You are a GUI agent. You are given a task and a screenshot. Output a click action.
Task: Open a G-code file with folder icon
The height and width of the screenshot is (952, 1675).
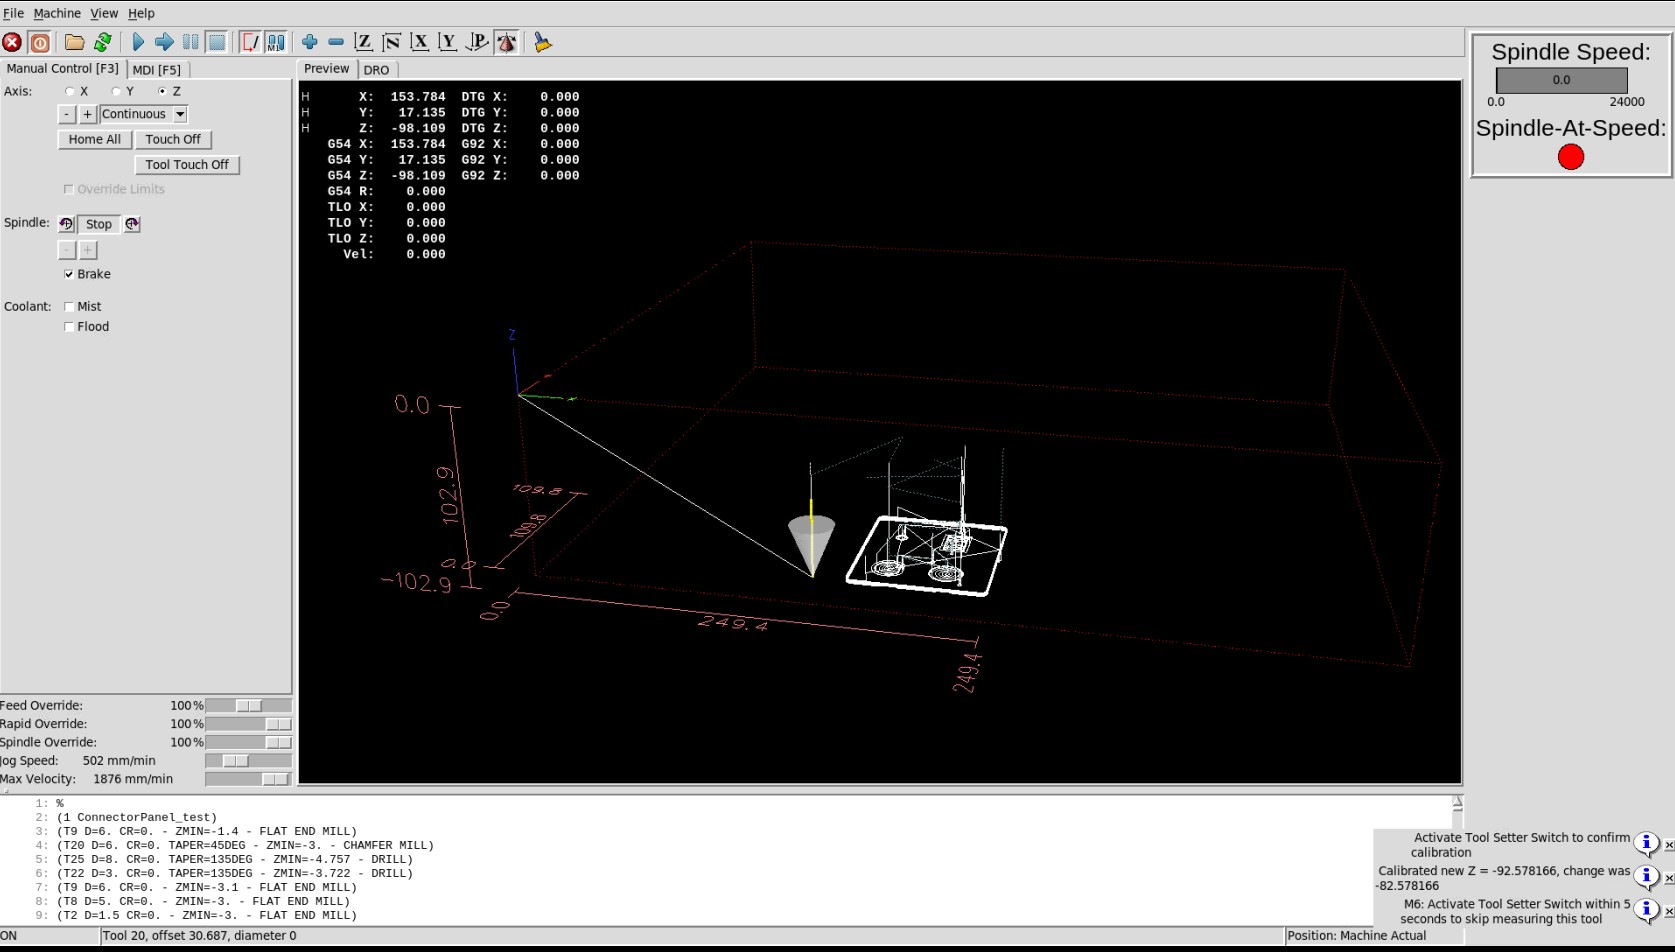75,42
